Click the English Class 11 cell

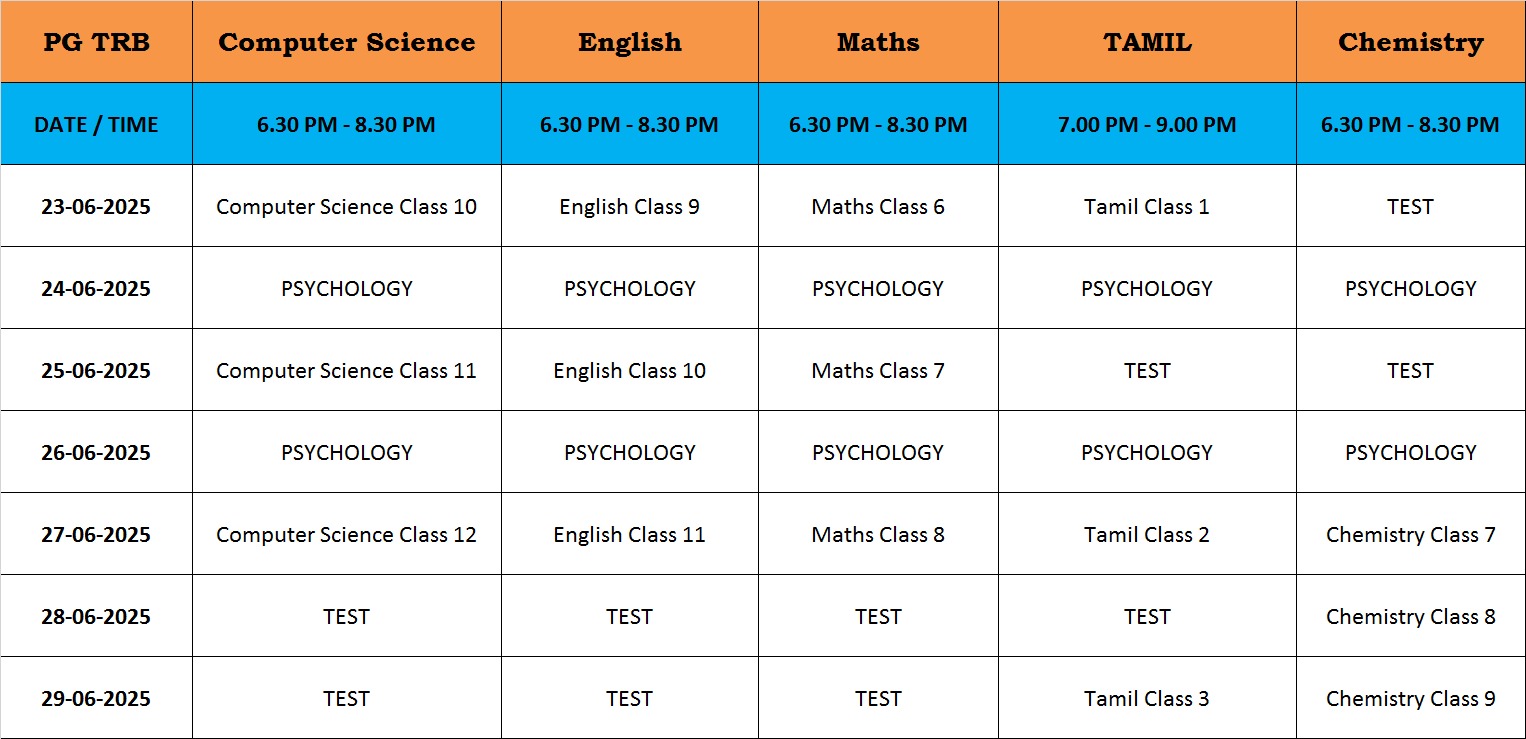click(x=630, y=534)
